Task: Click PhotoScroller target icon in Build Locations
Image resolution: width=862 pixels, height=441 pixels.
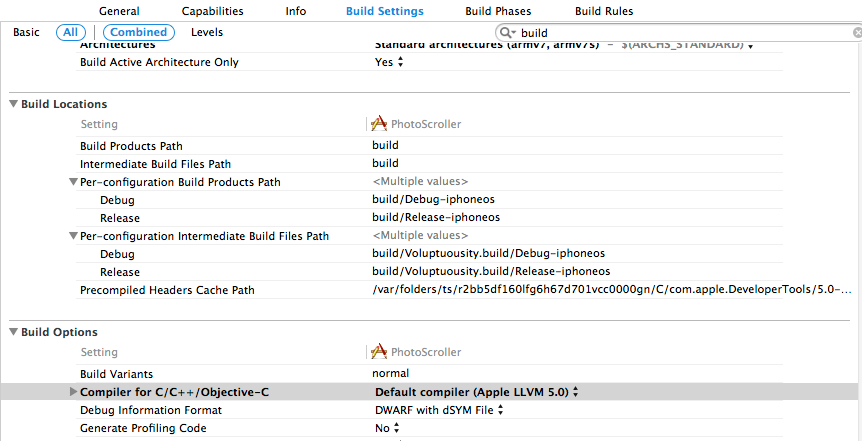Action: [379, 124]
